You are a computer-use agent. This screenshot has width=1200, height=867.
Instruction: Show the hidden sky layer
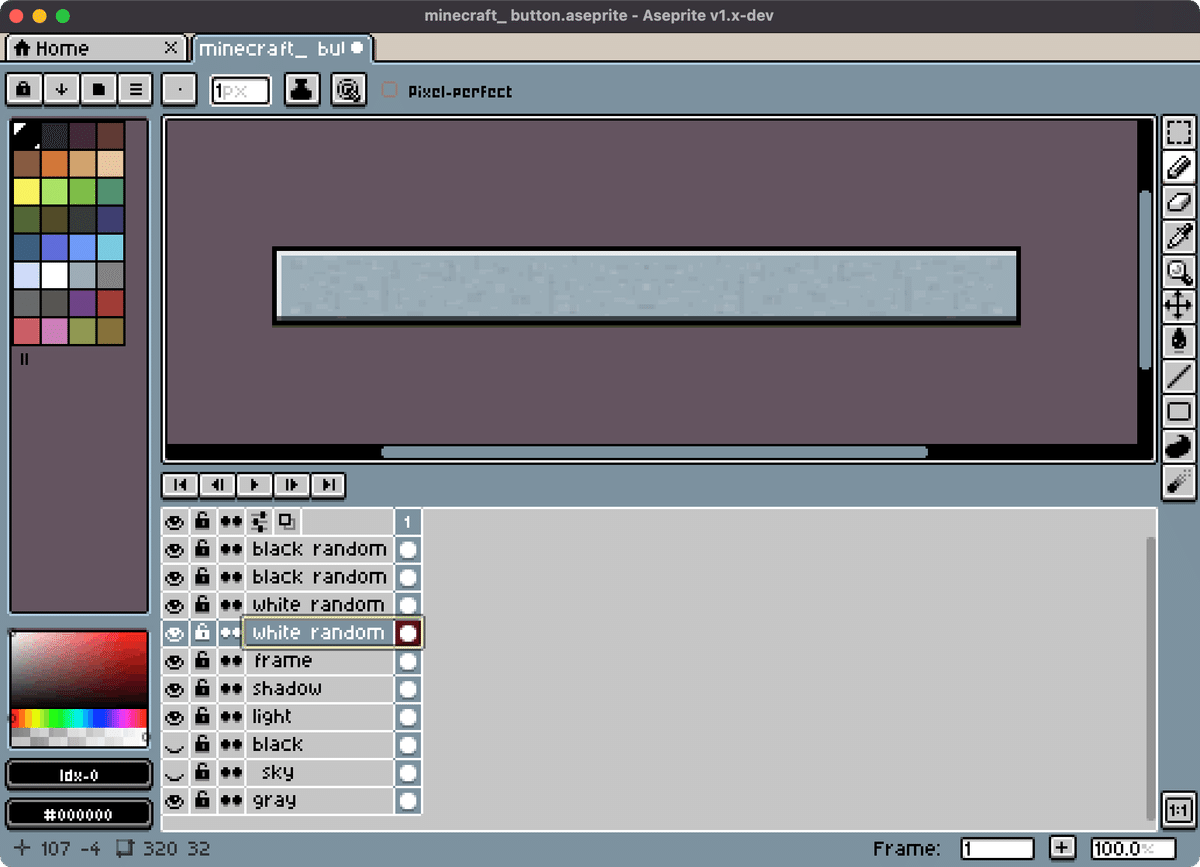[175, 773]
